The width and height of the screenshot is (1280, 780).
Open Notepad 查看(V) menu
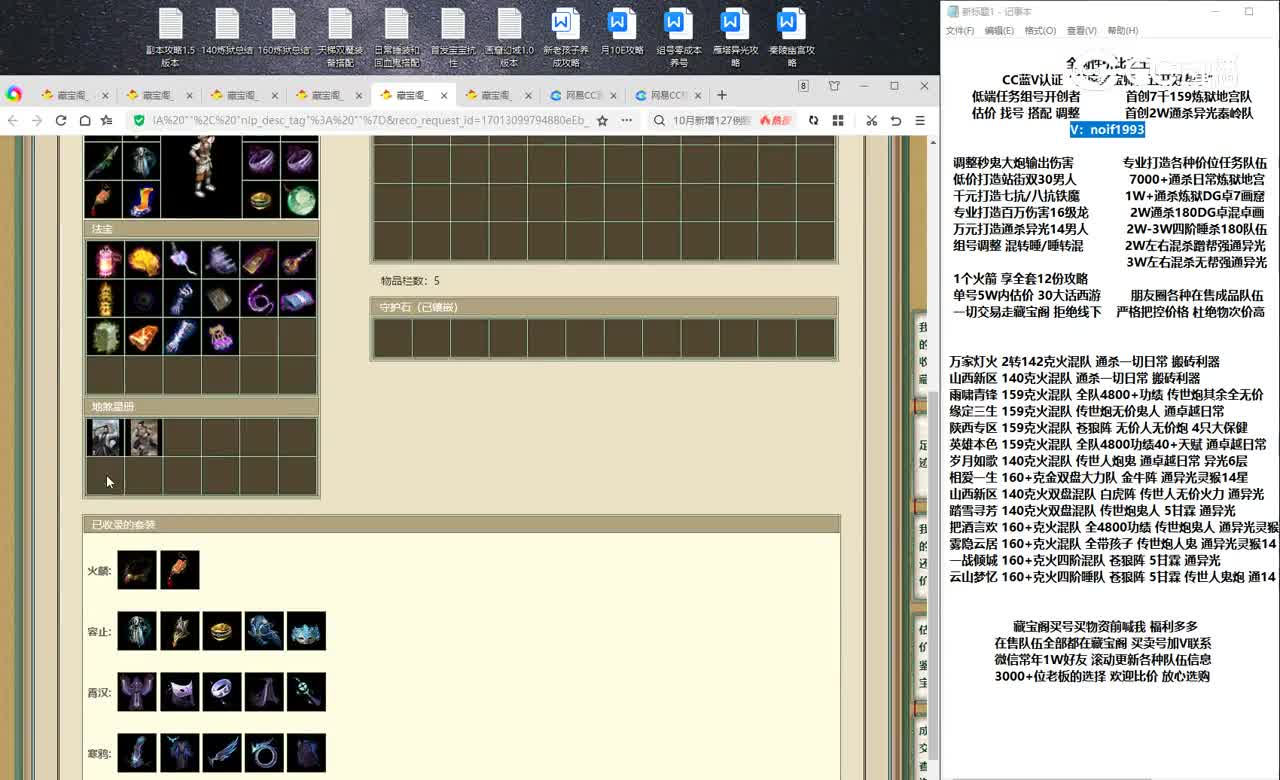[x=1081, y=31]
